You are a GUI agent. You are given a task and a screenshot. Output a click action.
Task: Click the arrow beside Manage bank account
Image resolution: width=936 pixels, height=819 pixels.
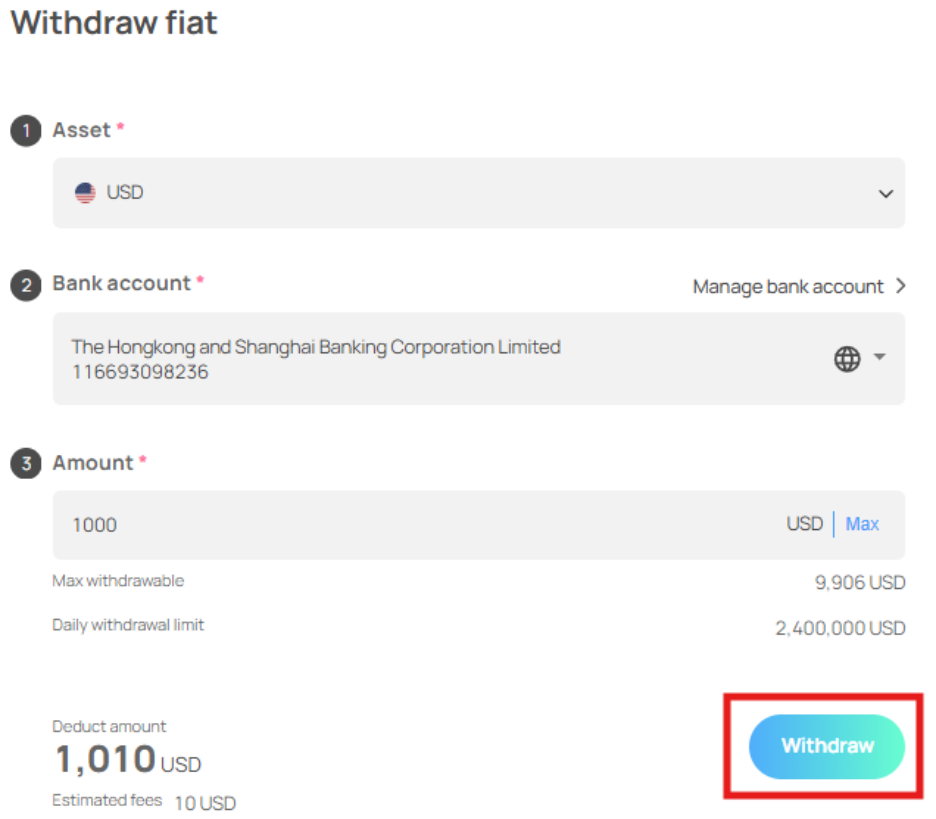click(x=900, y=286)
